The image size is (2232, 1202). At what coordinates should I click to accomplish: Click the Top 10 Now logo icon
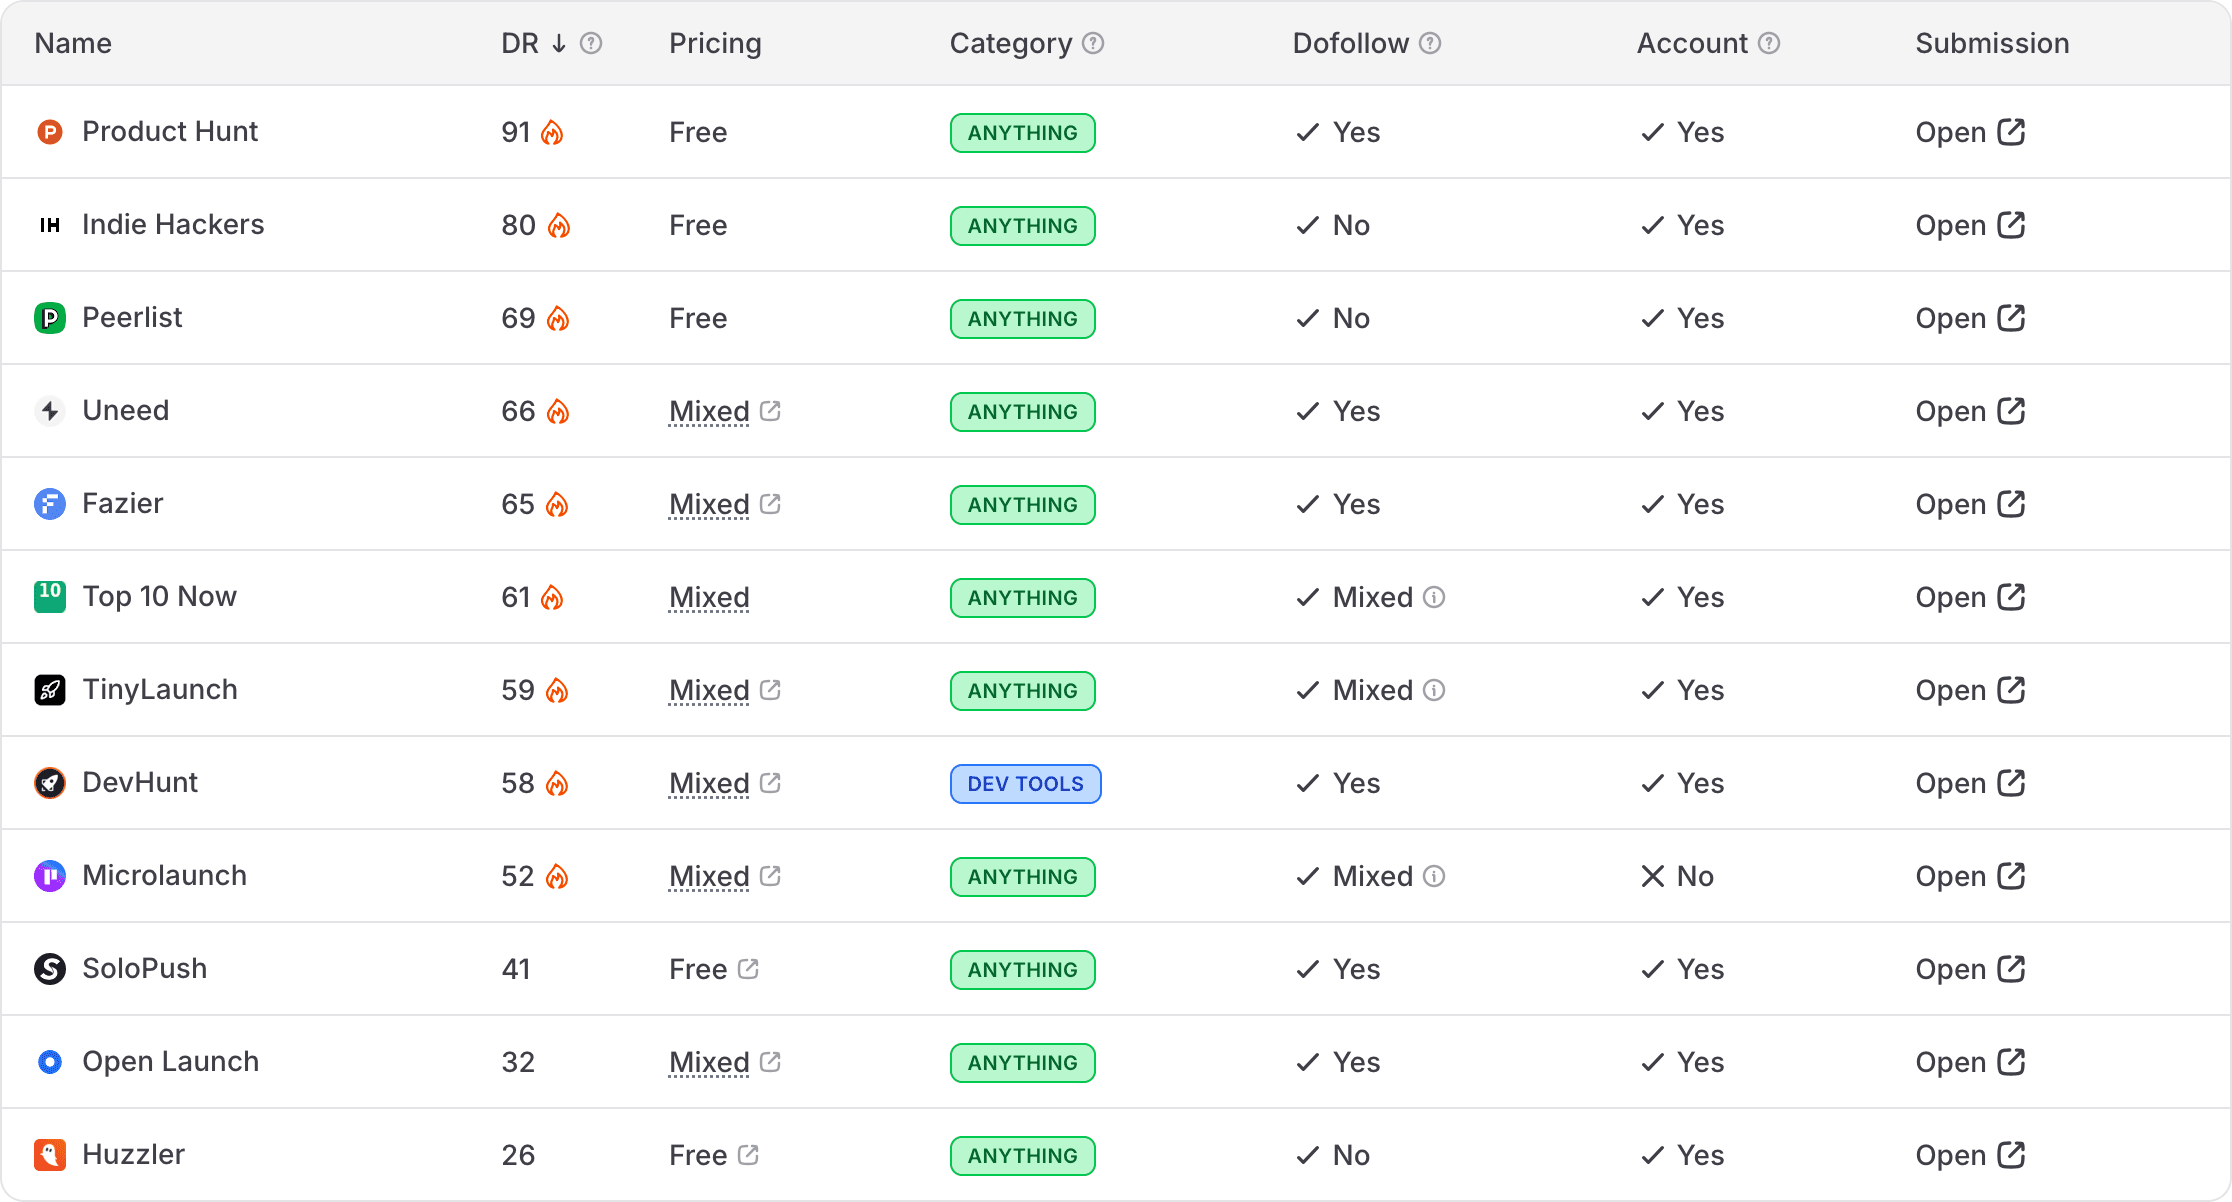(50, 597)
